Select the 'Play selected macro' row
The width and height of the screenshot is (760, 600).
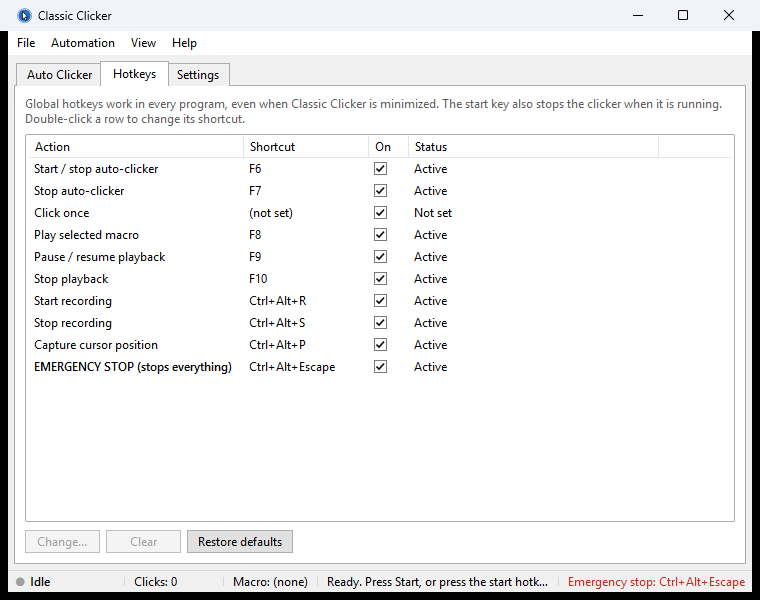click(380, 235)
